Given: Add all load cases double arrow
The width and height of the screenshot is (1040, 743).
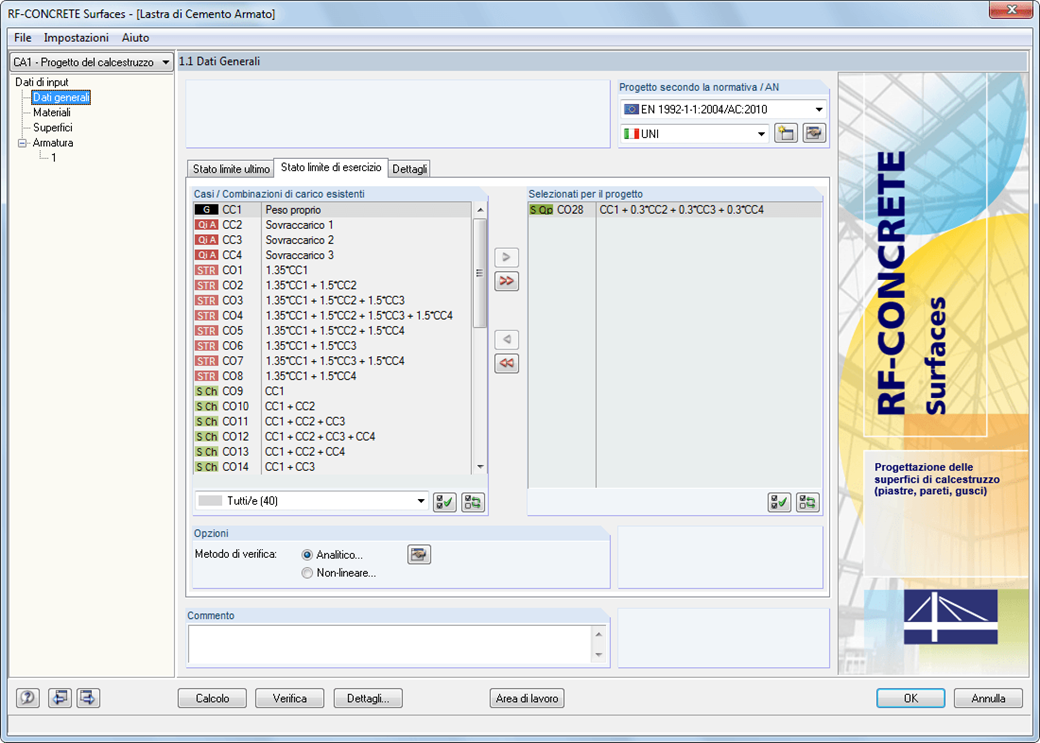Looking at the screenshot, I should (x=507, y=281).
